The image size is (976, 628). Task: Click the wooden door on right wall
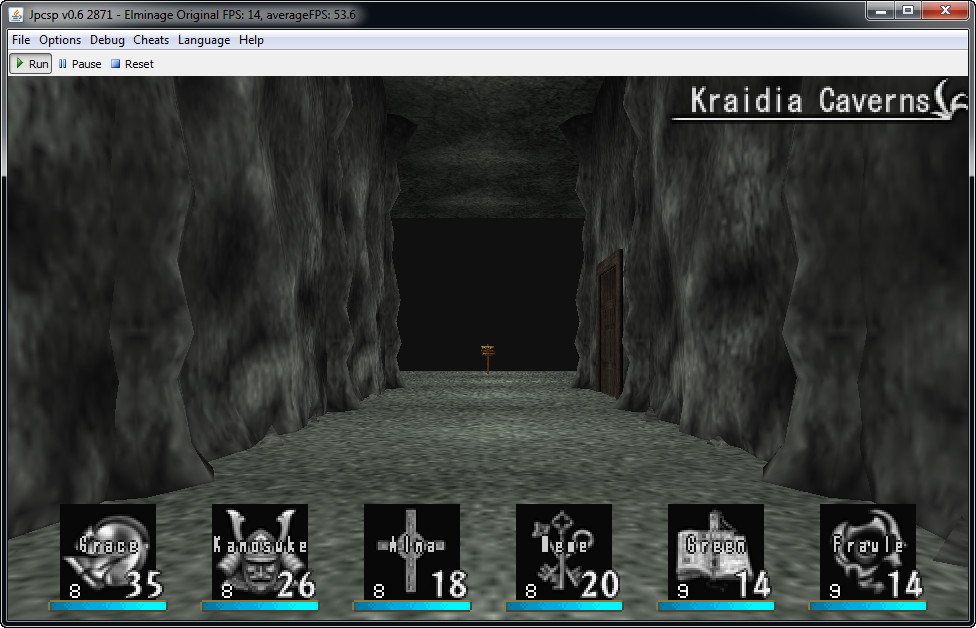tap(610, 324)
